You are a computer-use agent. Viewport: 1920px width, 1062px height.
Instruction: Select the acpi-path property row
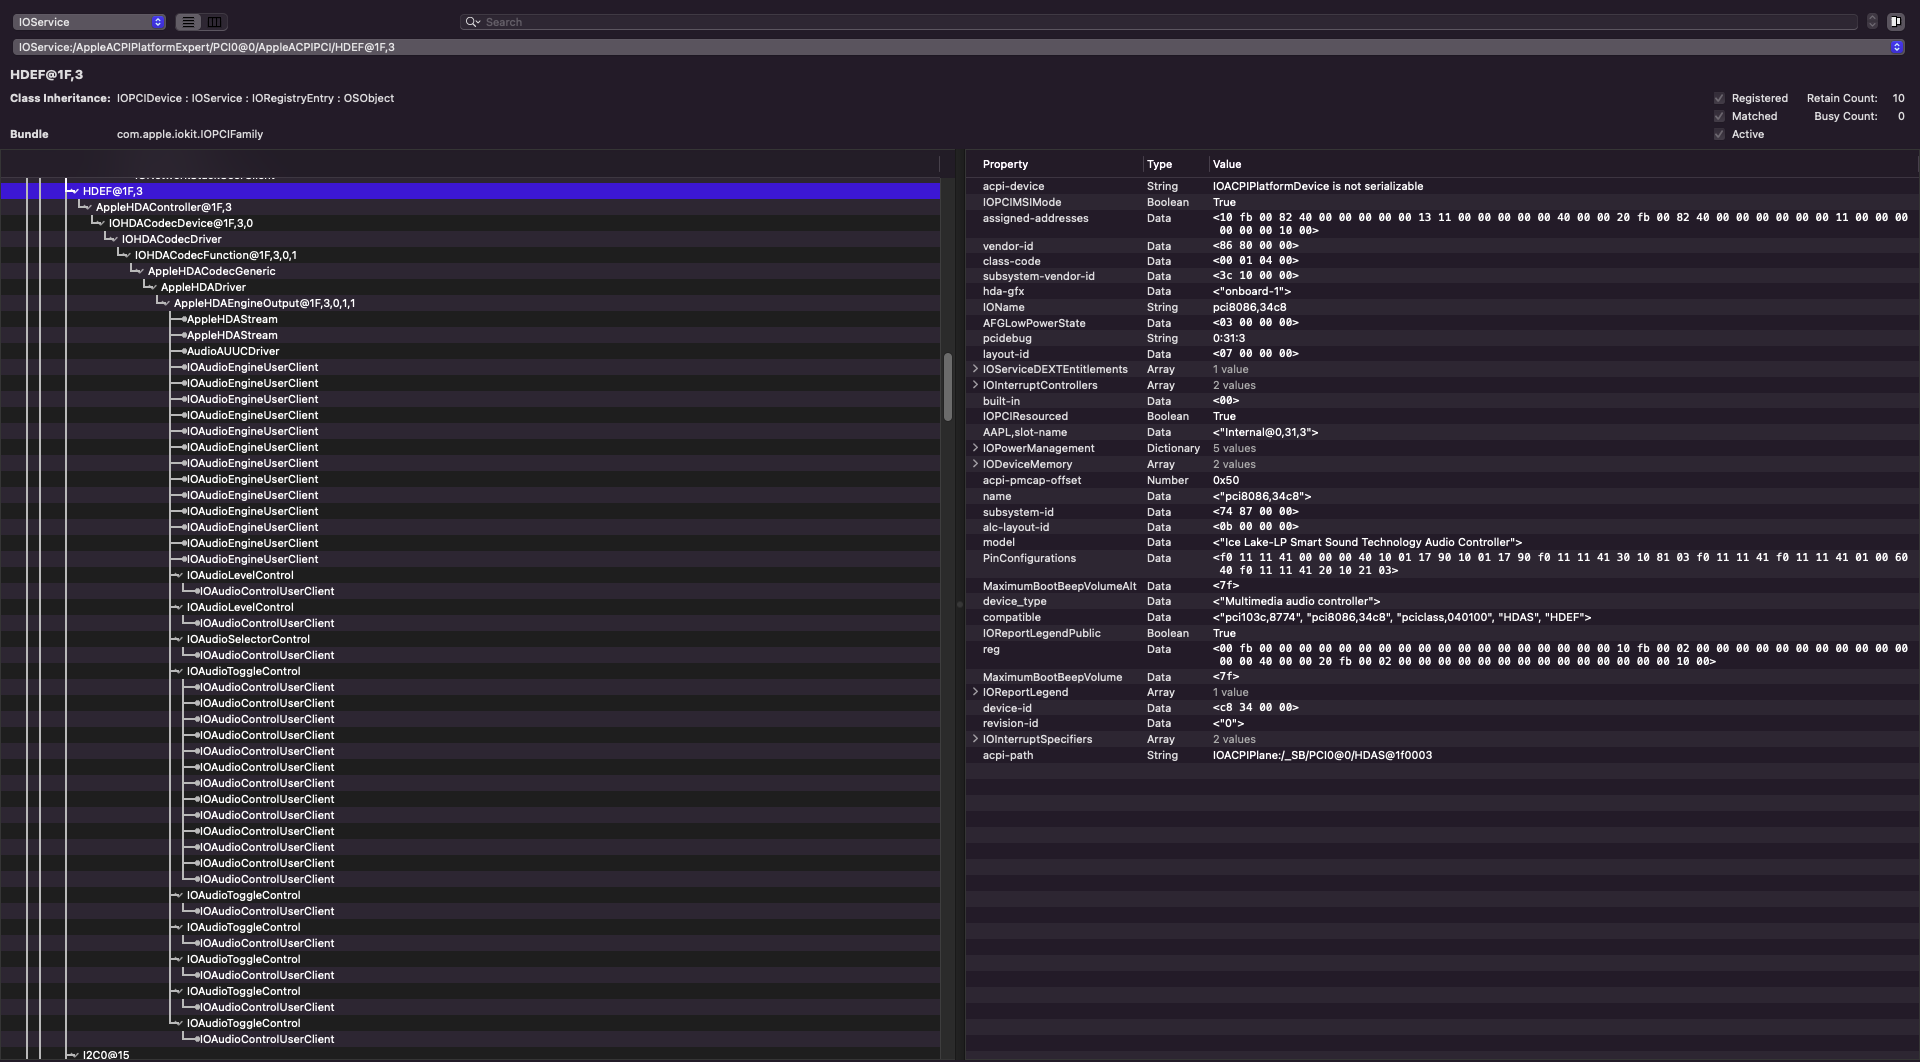point(1441,755)
